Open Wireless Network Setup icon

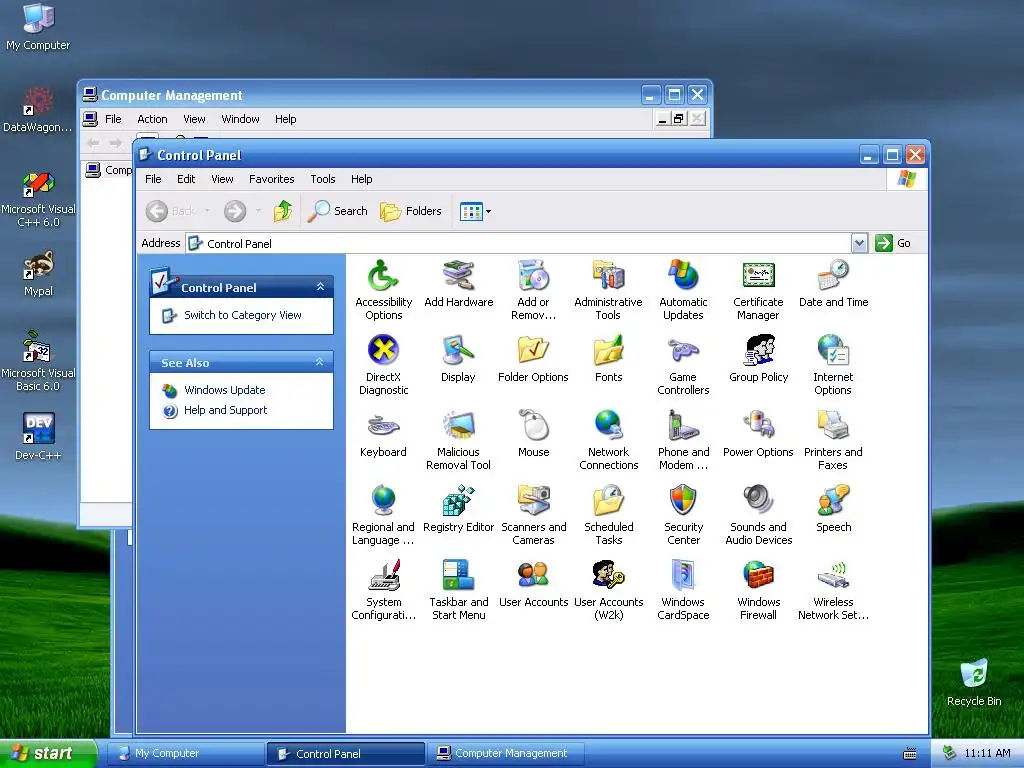click(833, 590)
